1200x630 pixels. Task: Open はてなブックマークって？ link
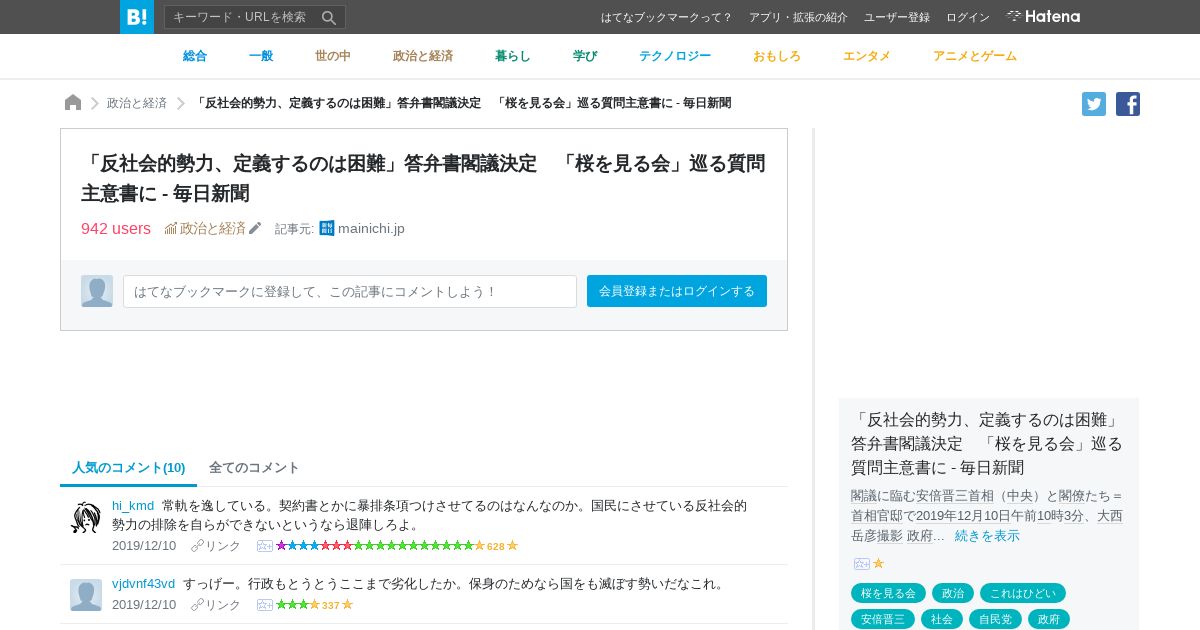(x=667, y=17)
